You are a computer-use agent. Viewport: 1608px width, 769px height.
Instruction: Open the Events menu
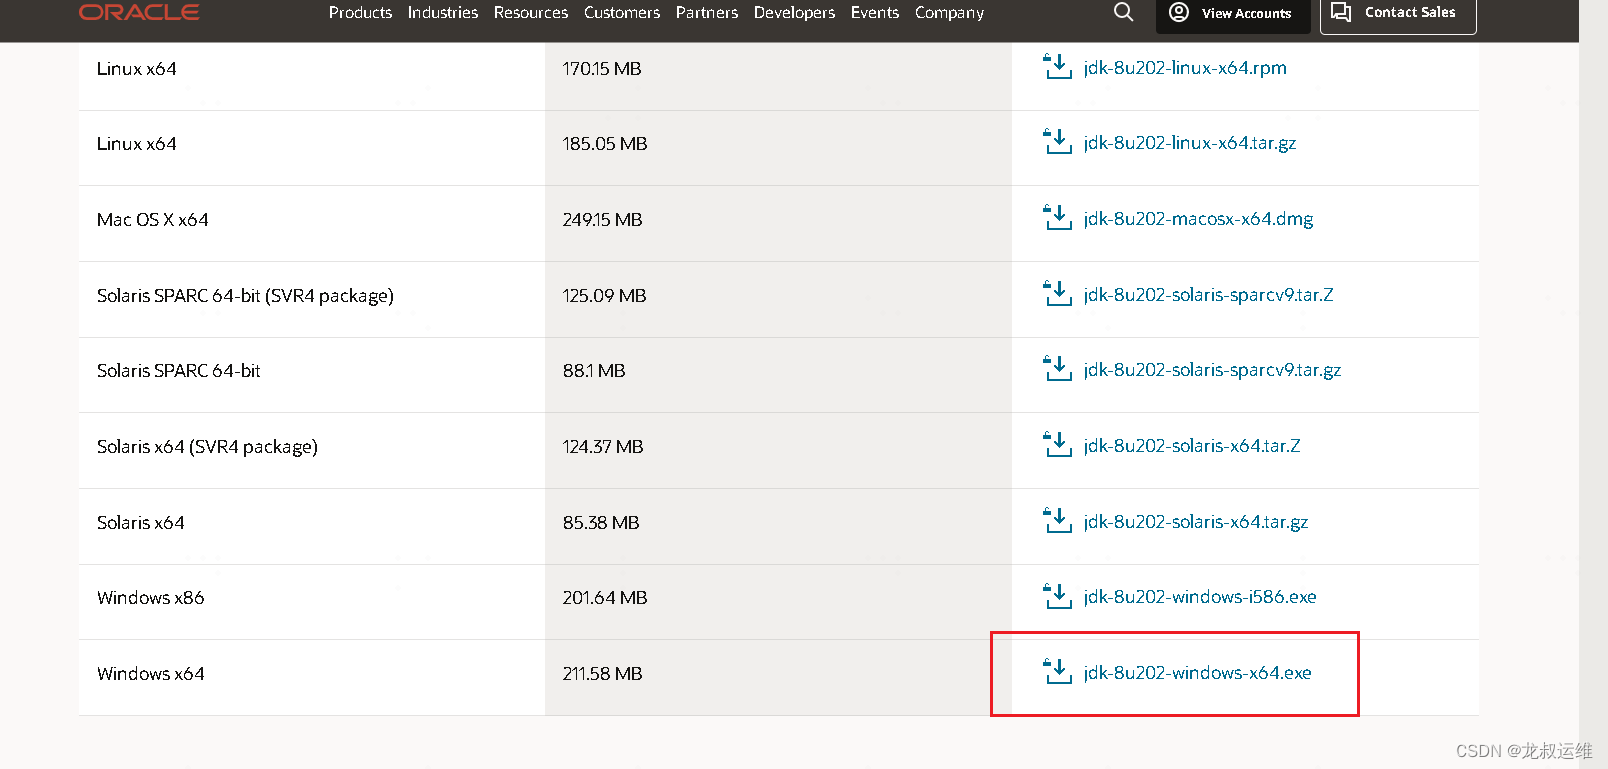875,12
